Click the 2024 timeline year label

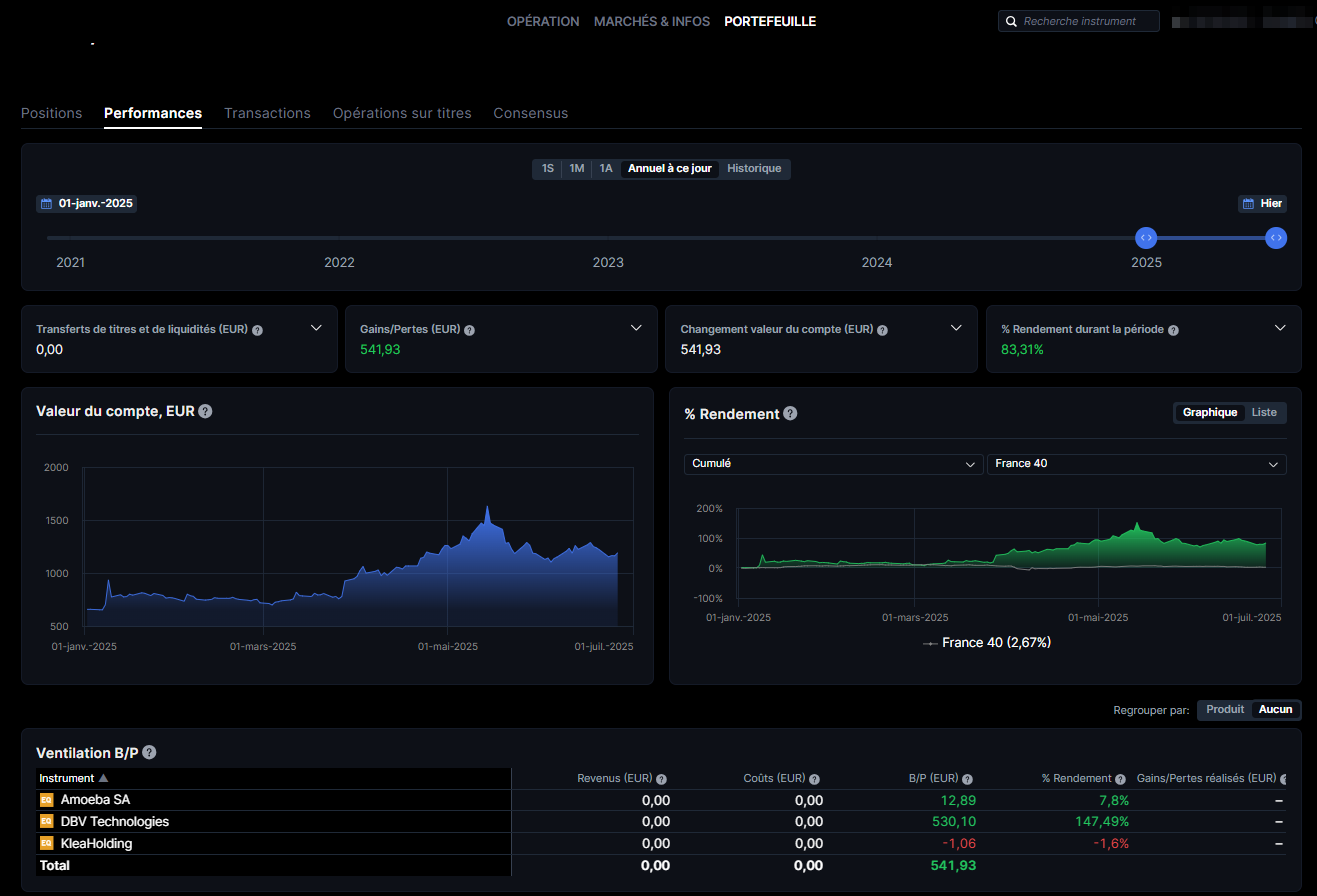[877, 263]
